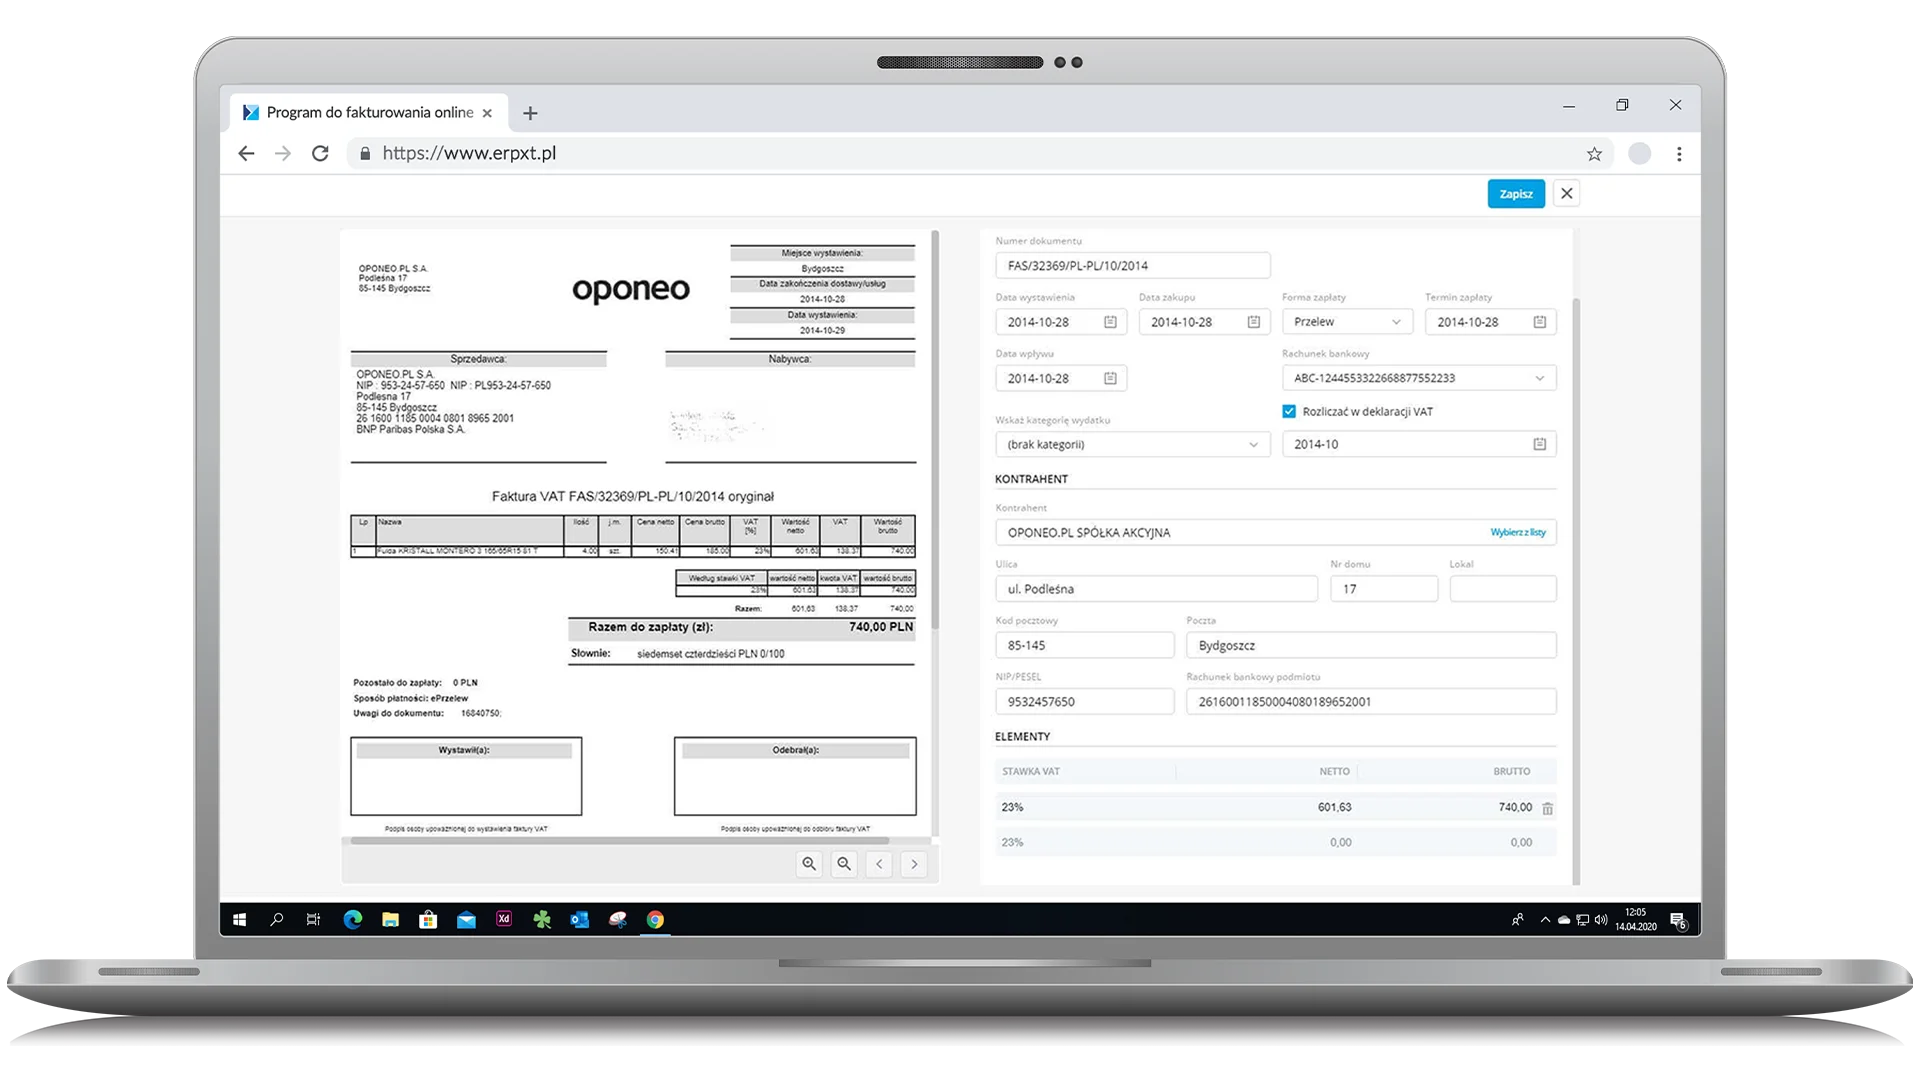Click the Numer dokumentu input field
This screenshot has height=1080, width=1920.
click(x=1131, y=266)
